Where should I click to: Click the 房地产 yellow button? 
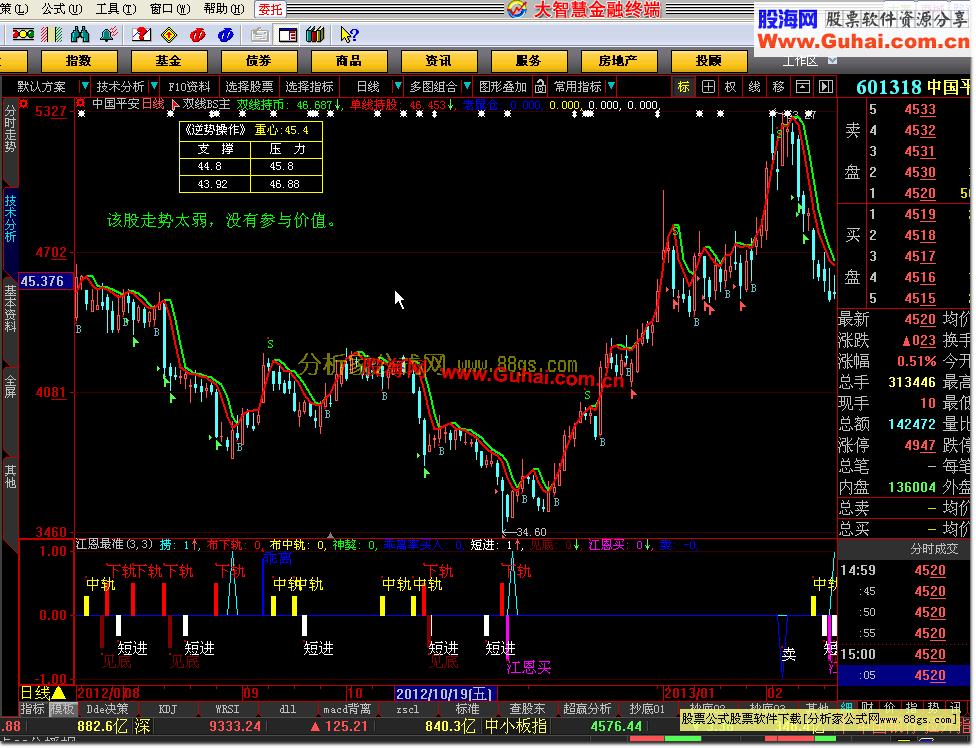[x=618, y=61]
